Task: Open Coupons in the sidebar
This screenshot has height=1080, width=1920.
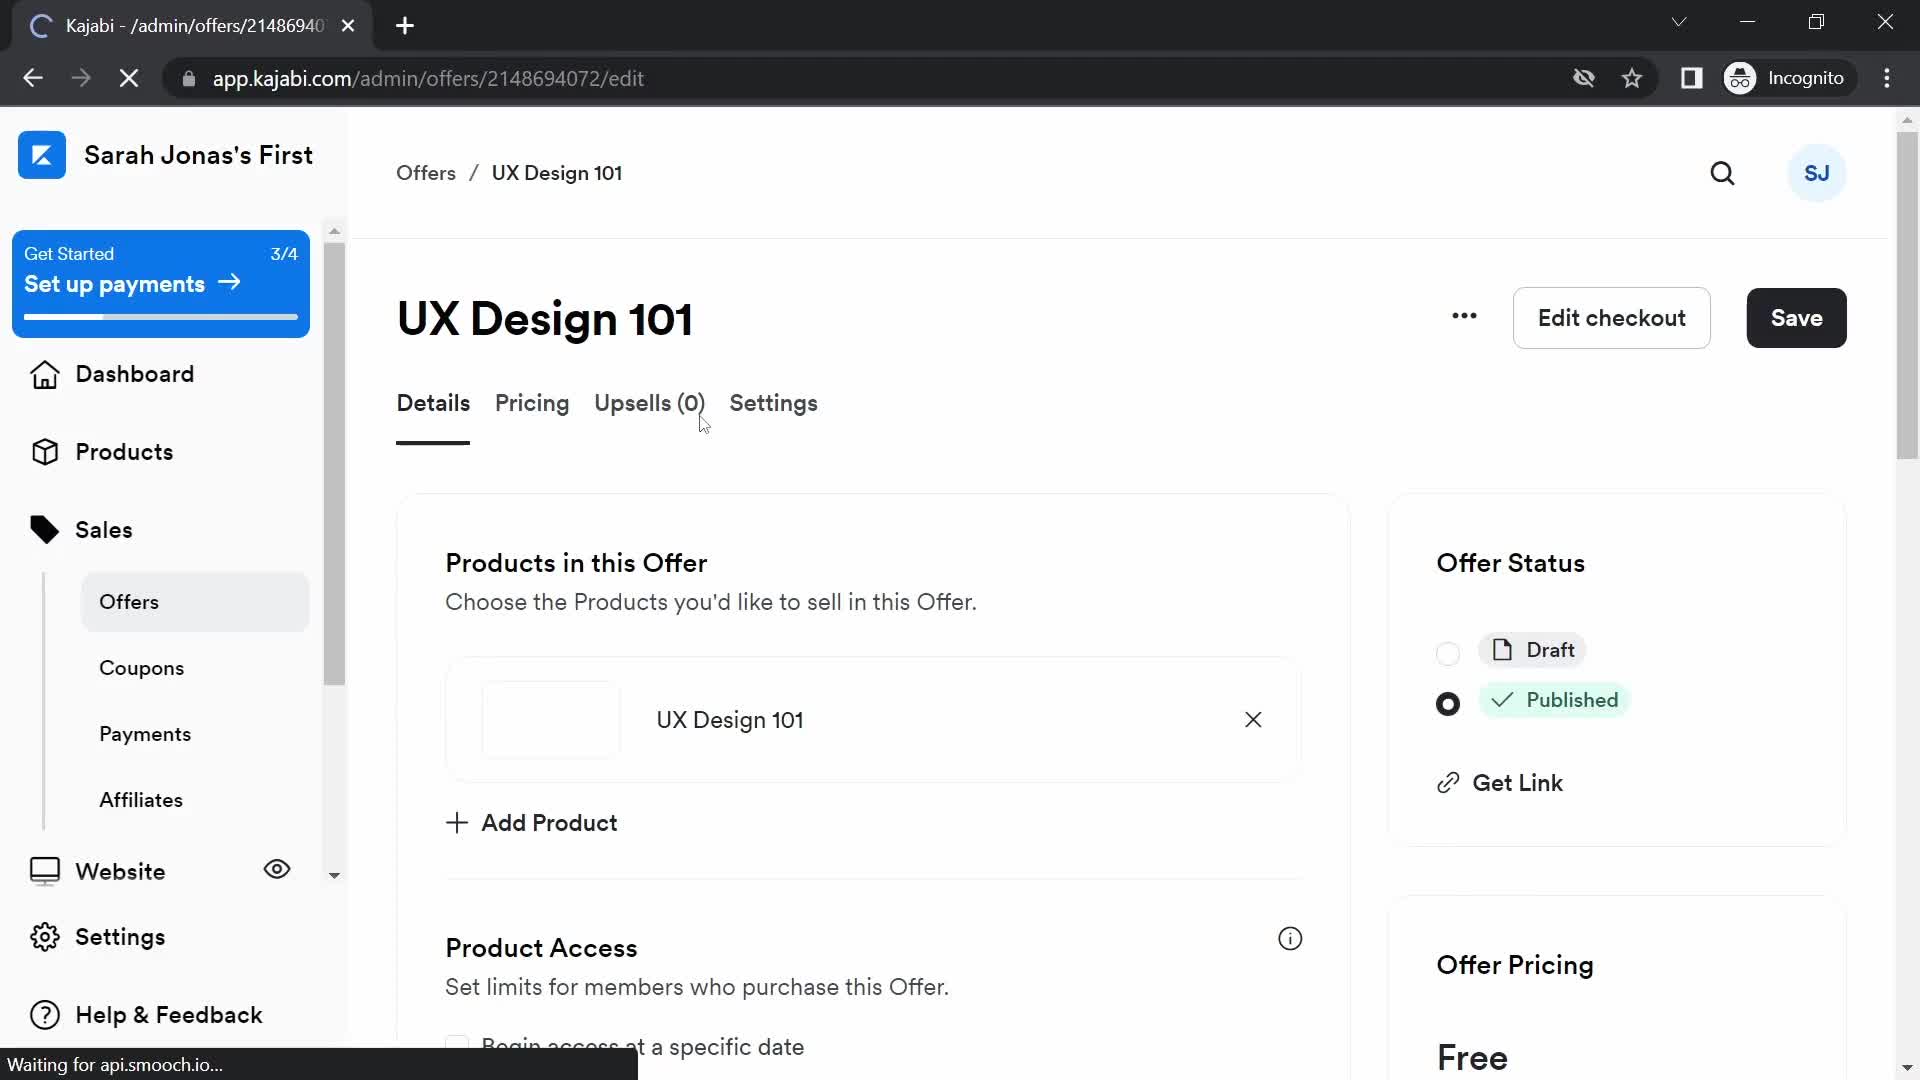Action: [x=141, y=668]
